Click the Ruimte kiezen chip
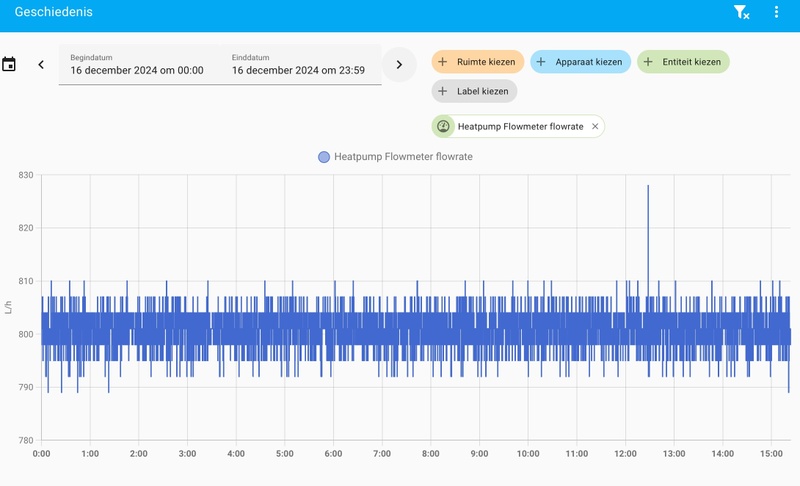 [478, 62]
